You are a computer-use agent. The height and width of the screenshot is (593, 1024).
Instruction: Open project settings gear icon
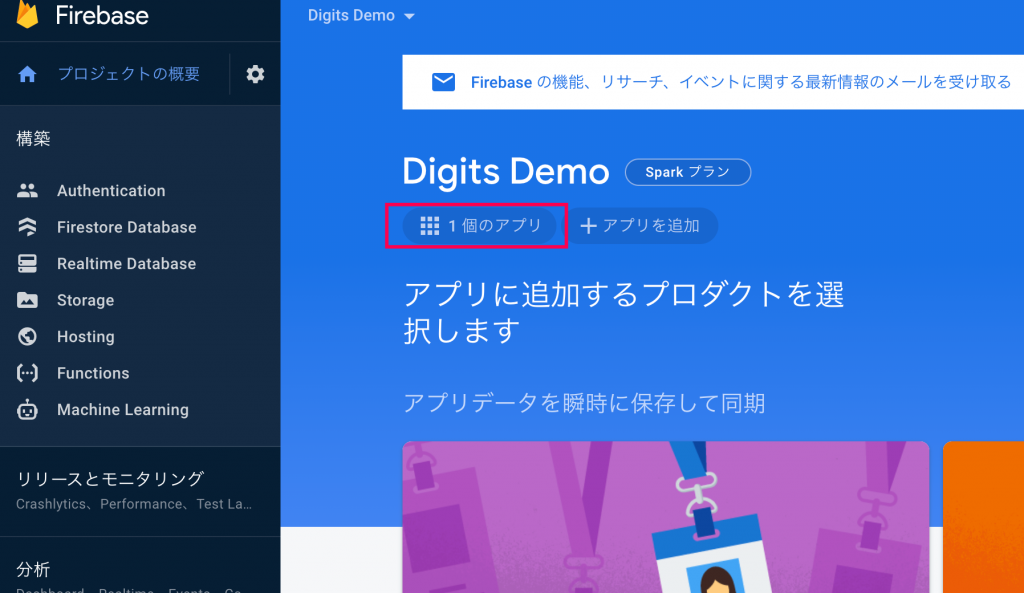255,74
